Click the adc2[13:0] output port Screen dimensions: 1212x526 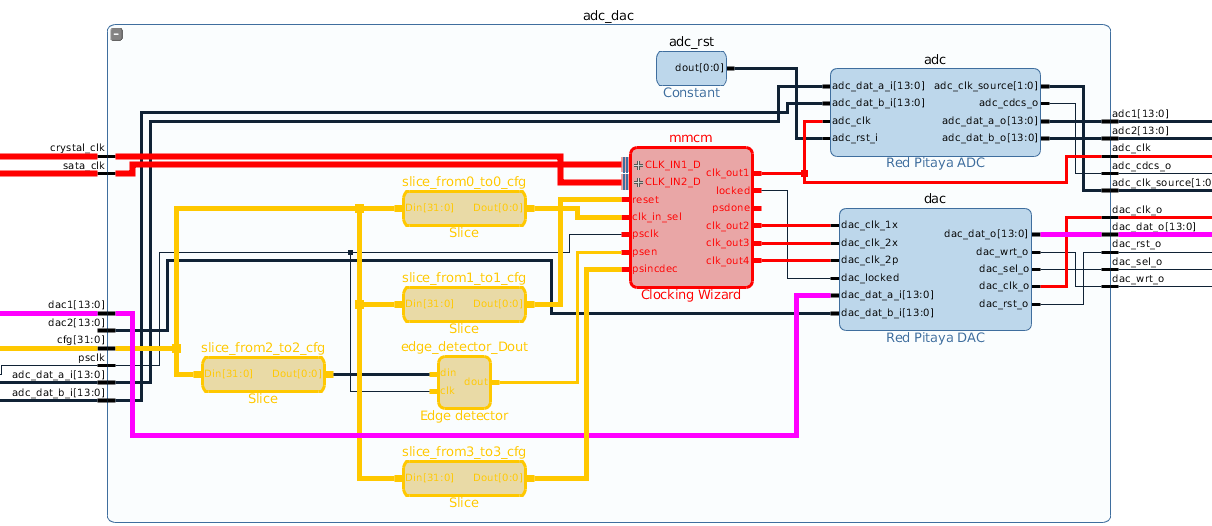1141,131
